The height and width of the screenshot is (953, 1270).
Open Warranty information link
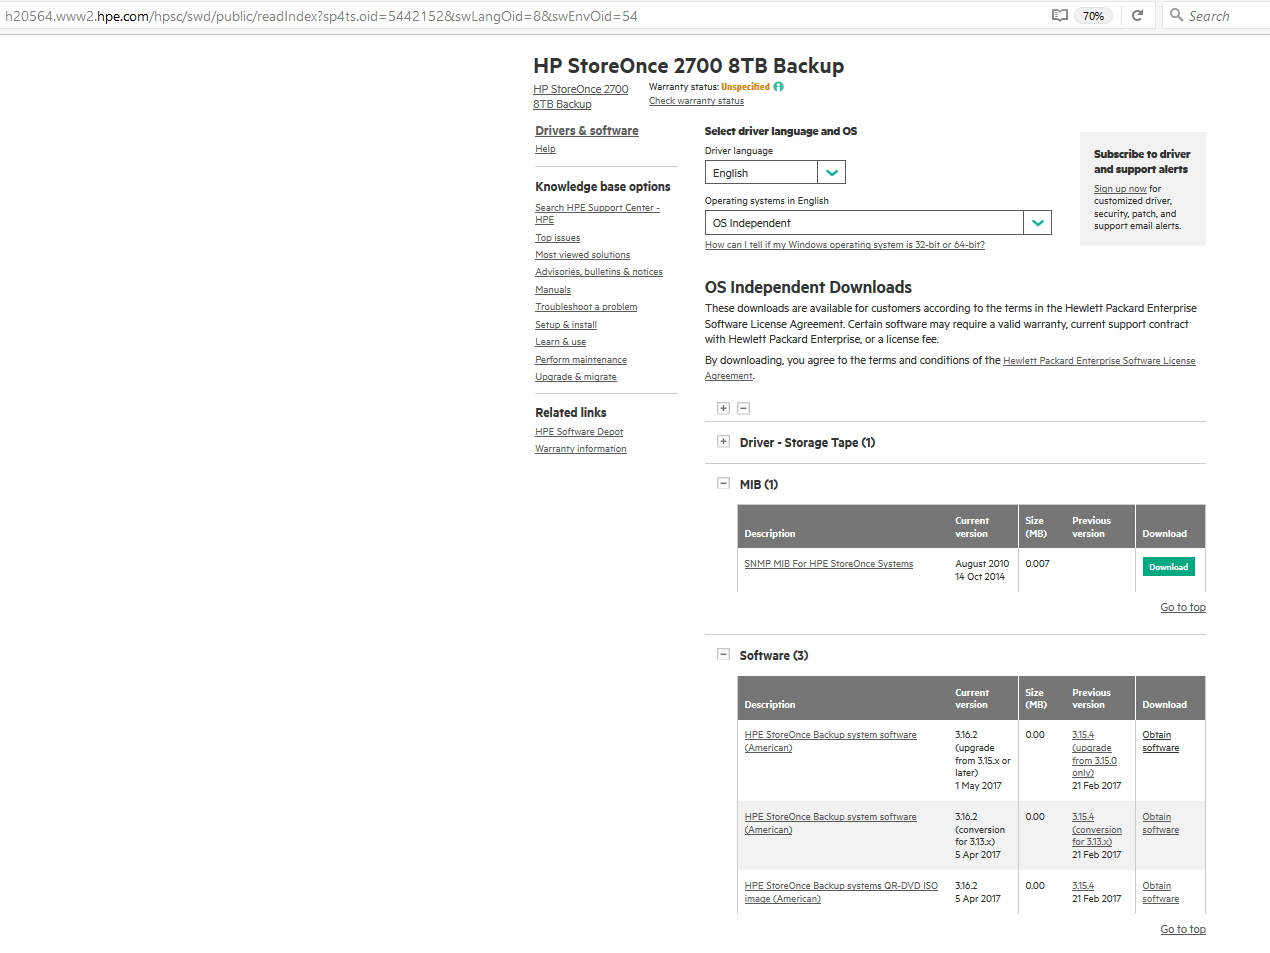coord(581,449)
